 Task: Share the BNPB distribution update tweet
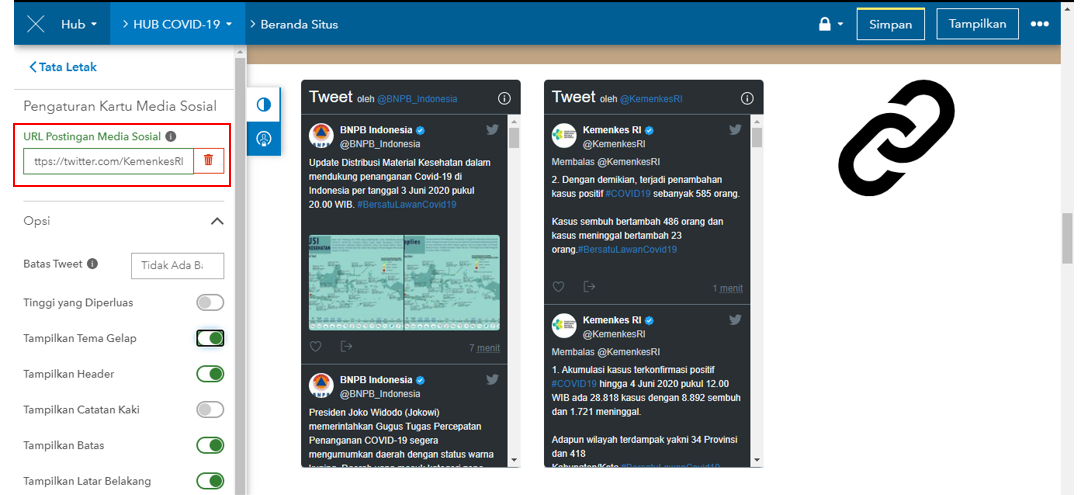(x=346, y=347)
